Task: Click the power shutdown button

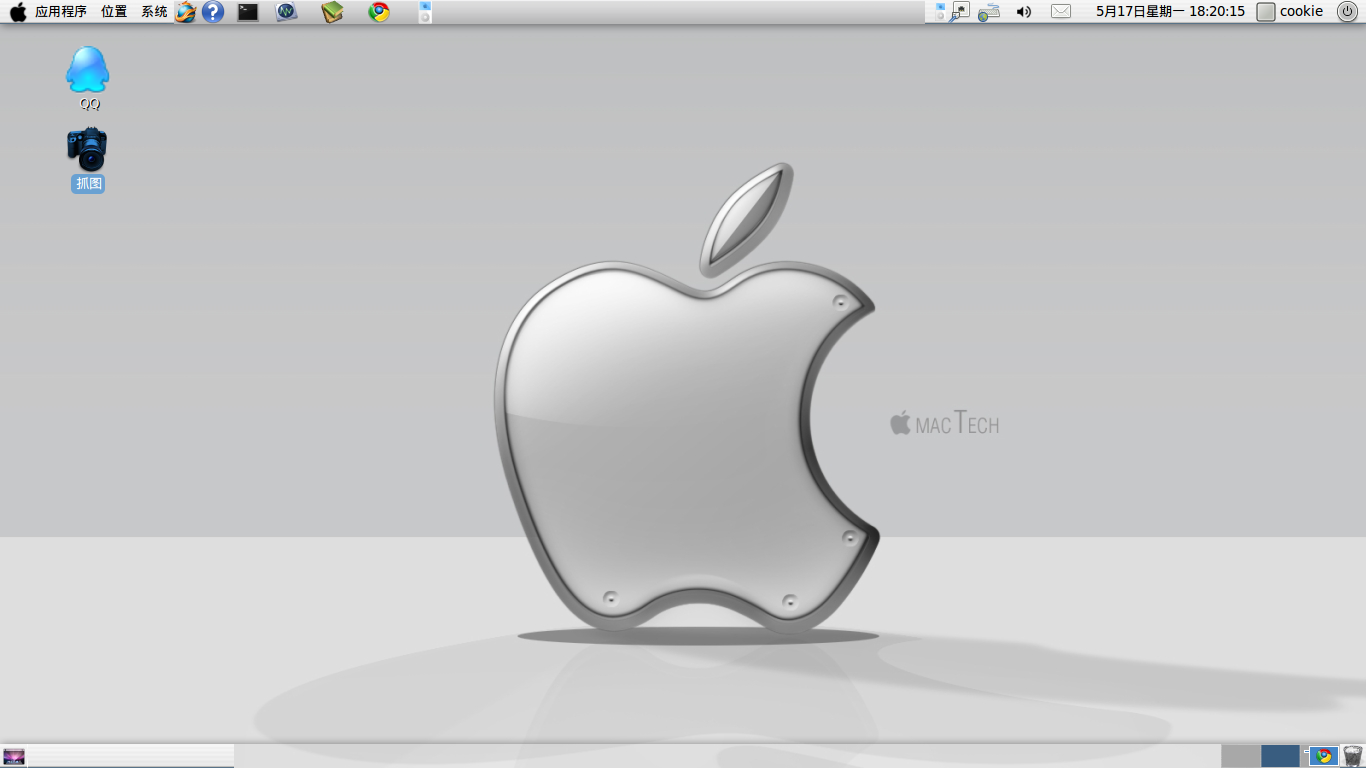Action: 1347,12
